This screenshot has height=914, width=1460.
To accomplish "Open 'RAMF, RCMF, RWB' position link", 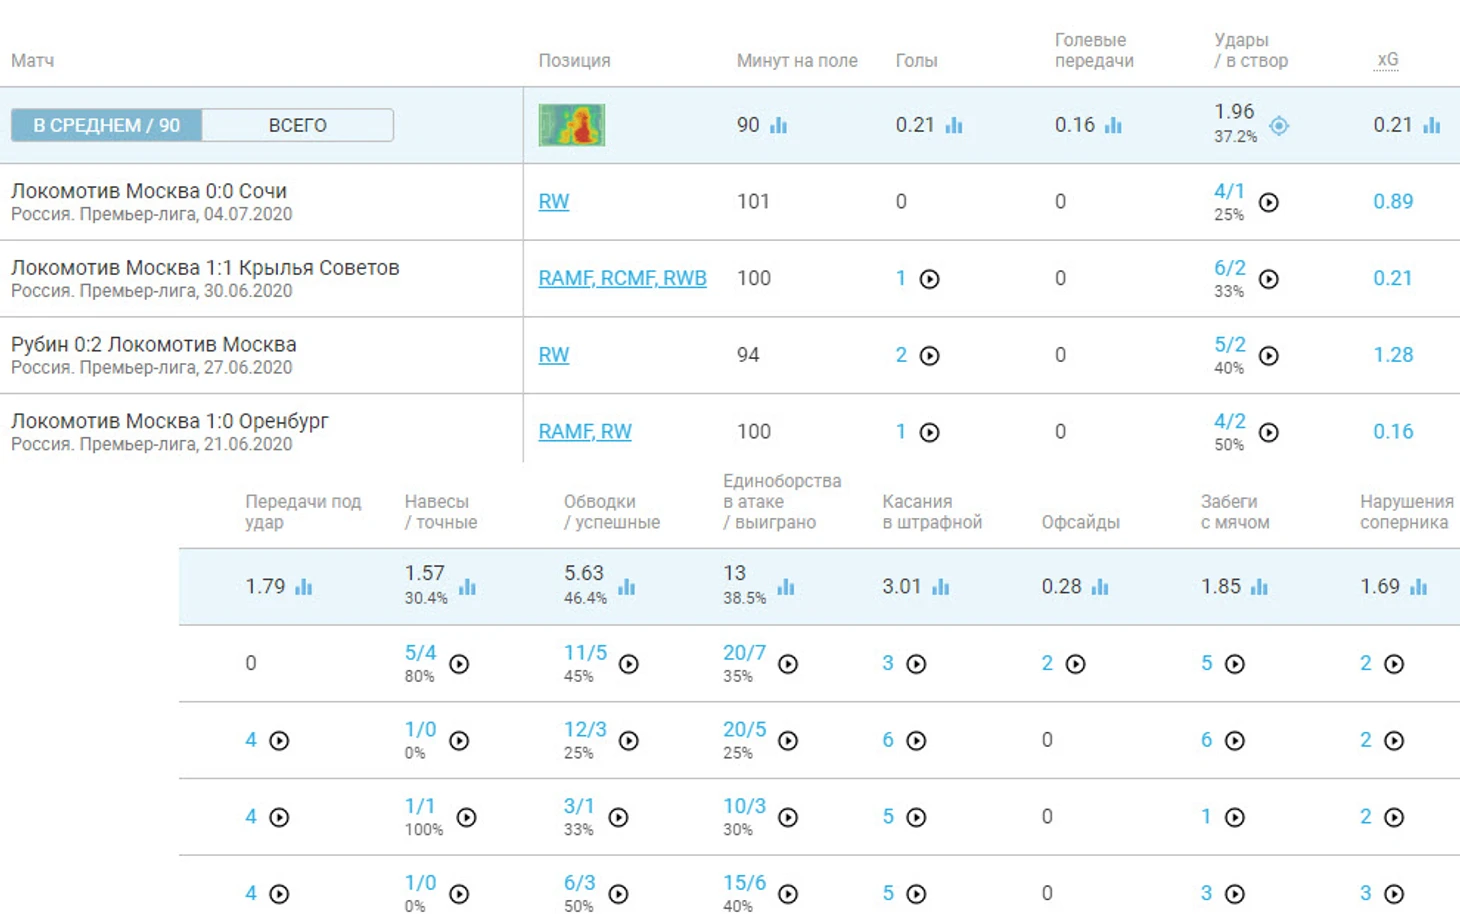I will pyautogui.click(x=622, y=278).
